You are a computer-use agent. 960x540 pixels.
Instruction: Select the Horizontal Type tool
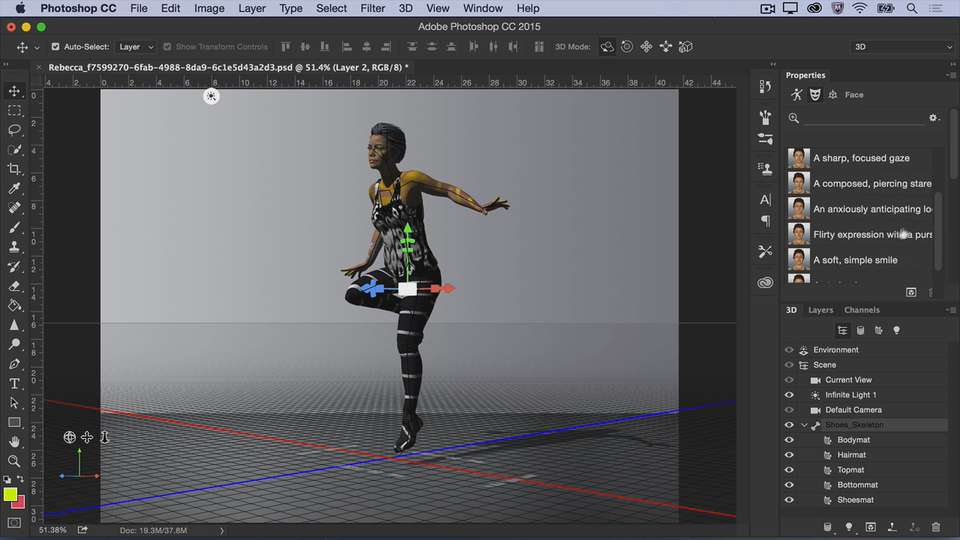pos(14,383)
